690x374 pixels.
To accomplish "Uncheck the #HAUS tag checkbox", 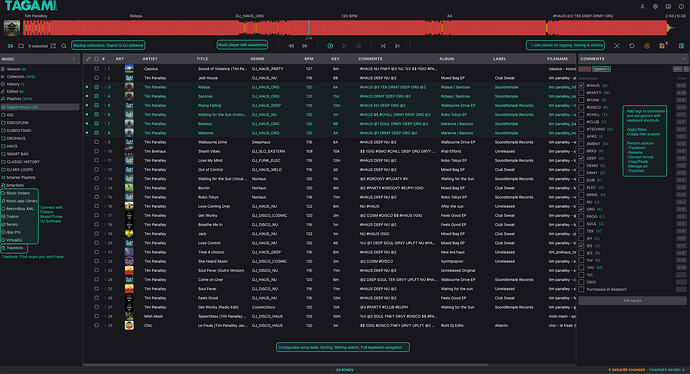I will (x=581, y=85).
